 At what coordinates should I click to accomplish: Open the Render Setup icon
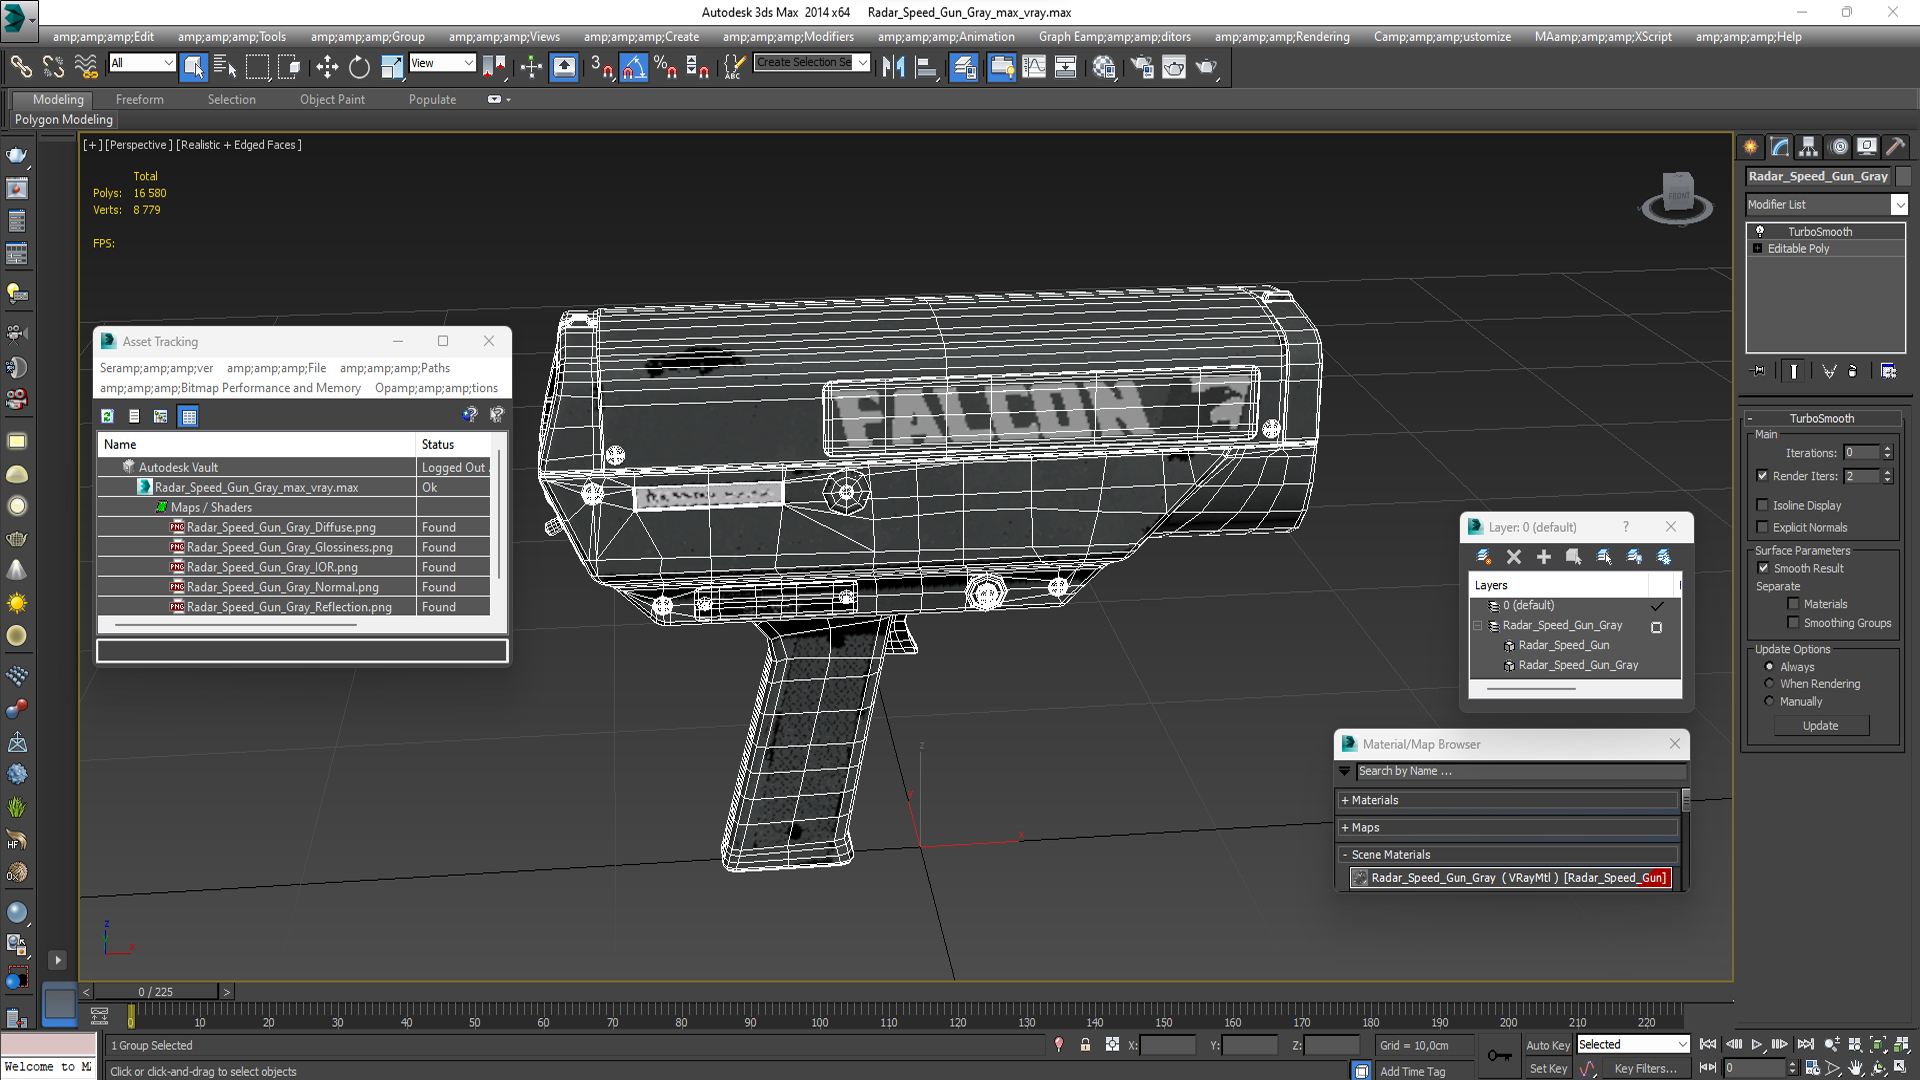[x=1142, y=67]
